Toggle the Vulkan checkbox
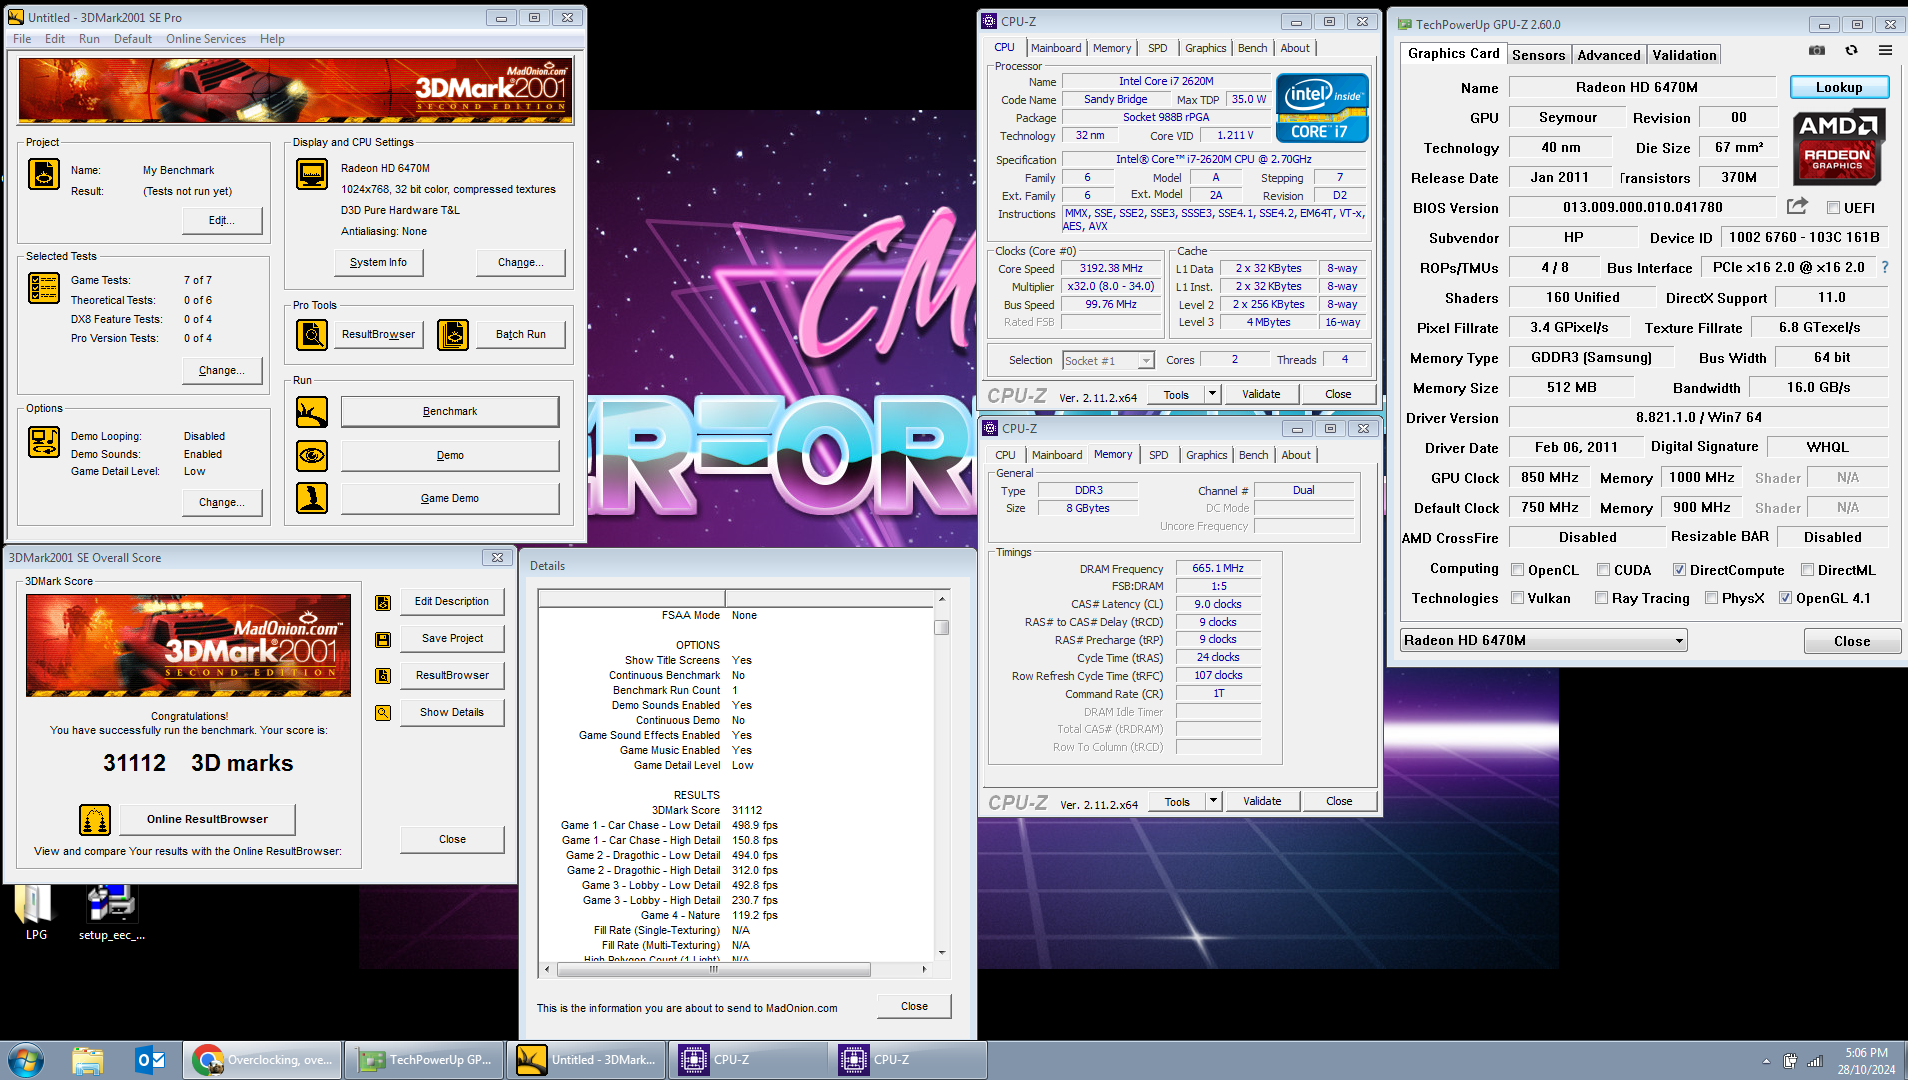The height and width of the screenshot is (1080, 1908). [1518, 598]
